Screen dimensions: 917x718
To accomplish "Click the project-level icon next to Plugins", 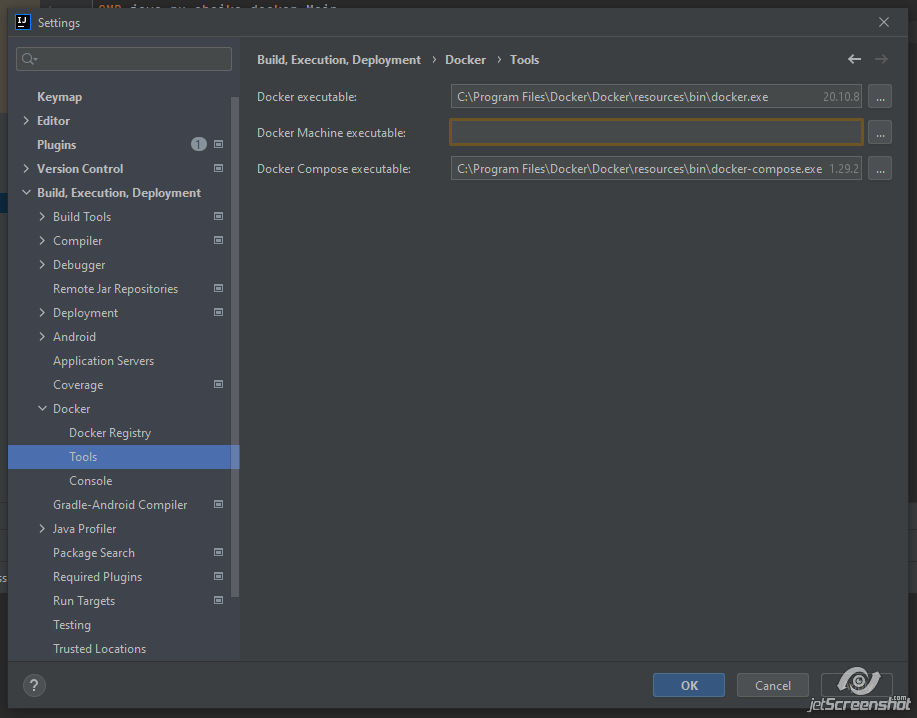I will (218, 144).
